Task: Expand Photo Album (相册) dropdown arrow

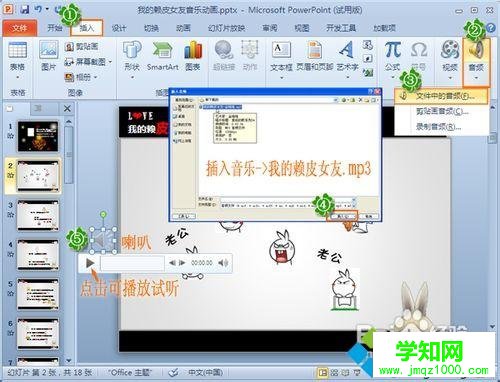Action: (95, 77)
